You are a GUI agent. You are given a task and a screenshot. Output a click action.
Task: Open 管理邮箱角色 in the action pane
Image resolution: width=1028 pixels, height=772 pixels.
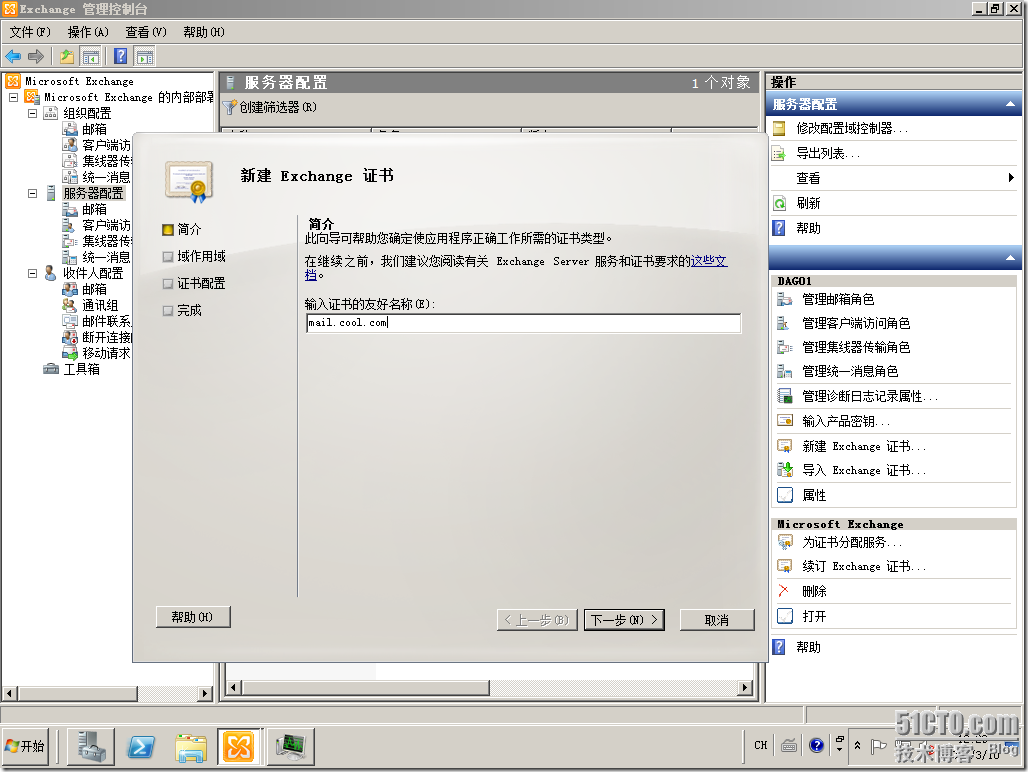click(847, 298)
